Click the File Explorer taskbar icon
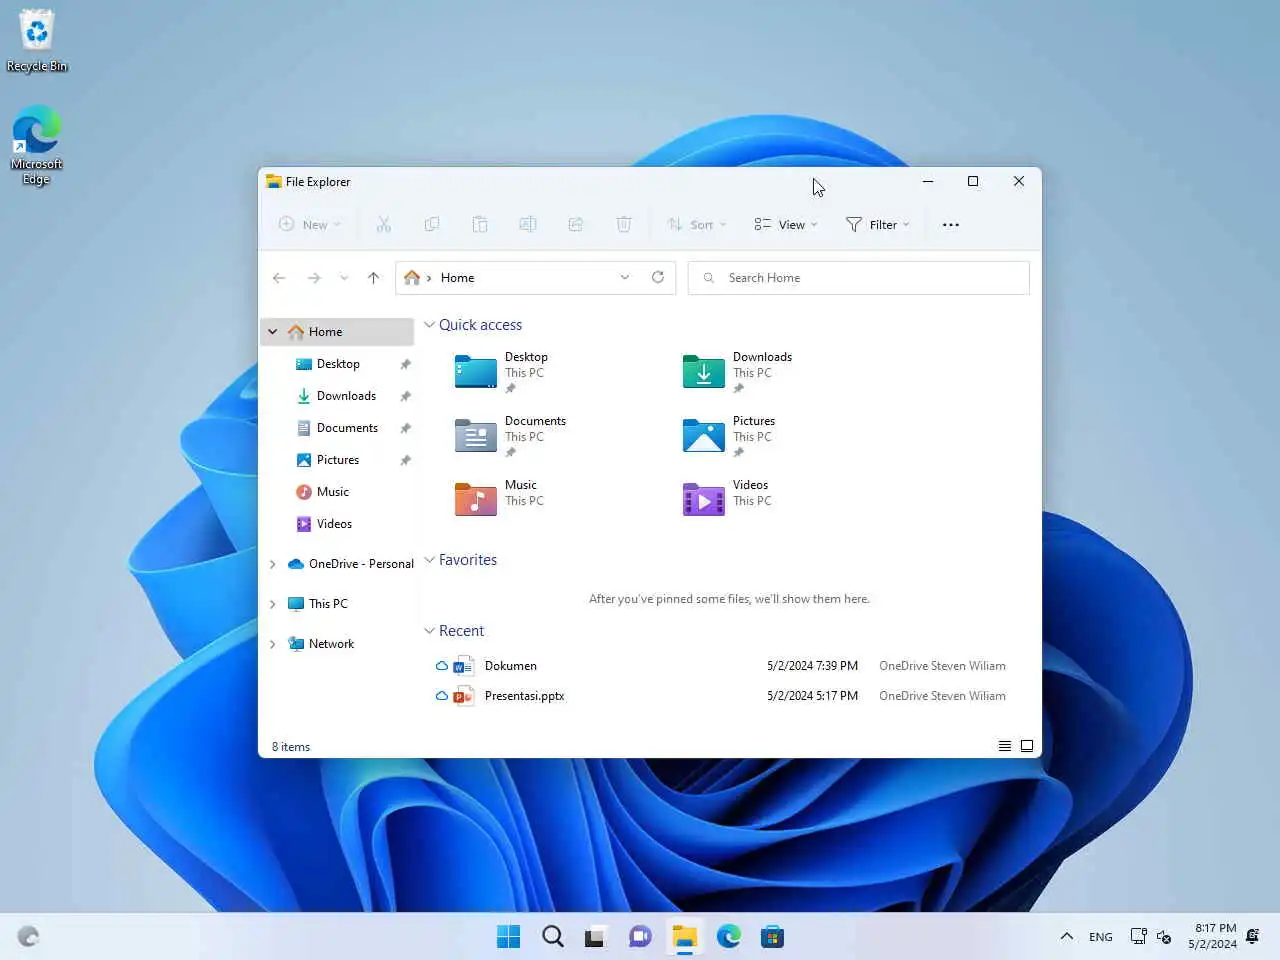1280x960 pixels. coord(684,937)
